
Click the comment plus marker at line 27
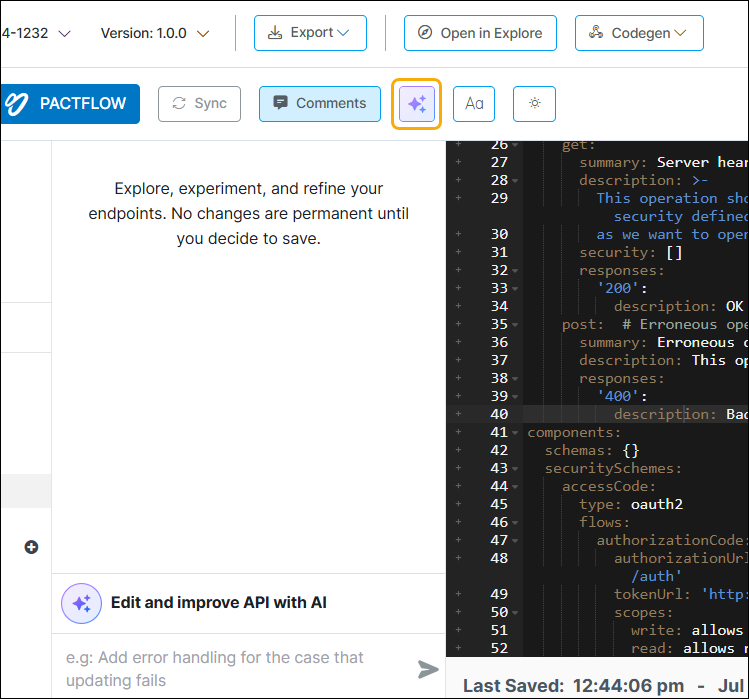[459, 162]
